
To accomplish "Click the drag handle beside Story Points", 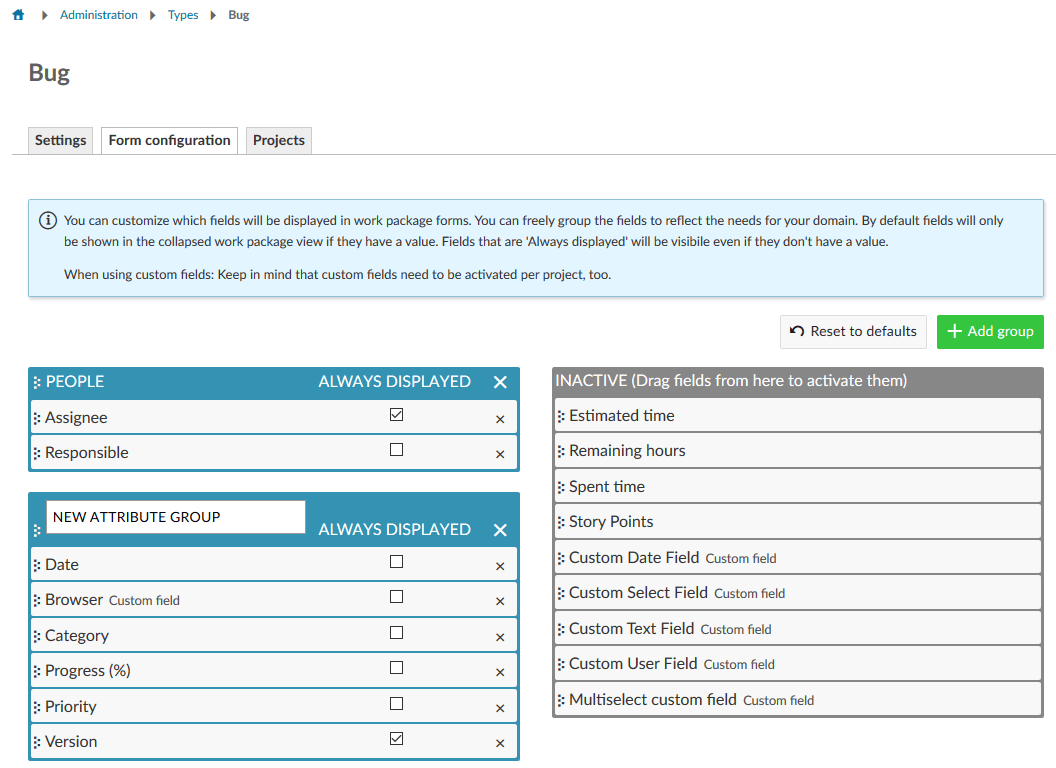I will 563,521.
